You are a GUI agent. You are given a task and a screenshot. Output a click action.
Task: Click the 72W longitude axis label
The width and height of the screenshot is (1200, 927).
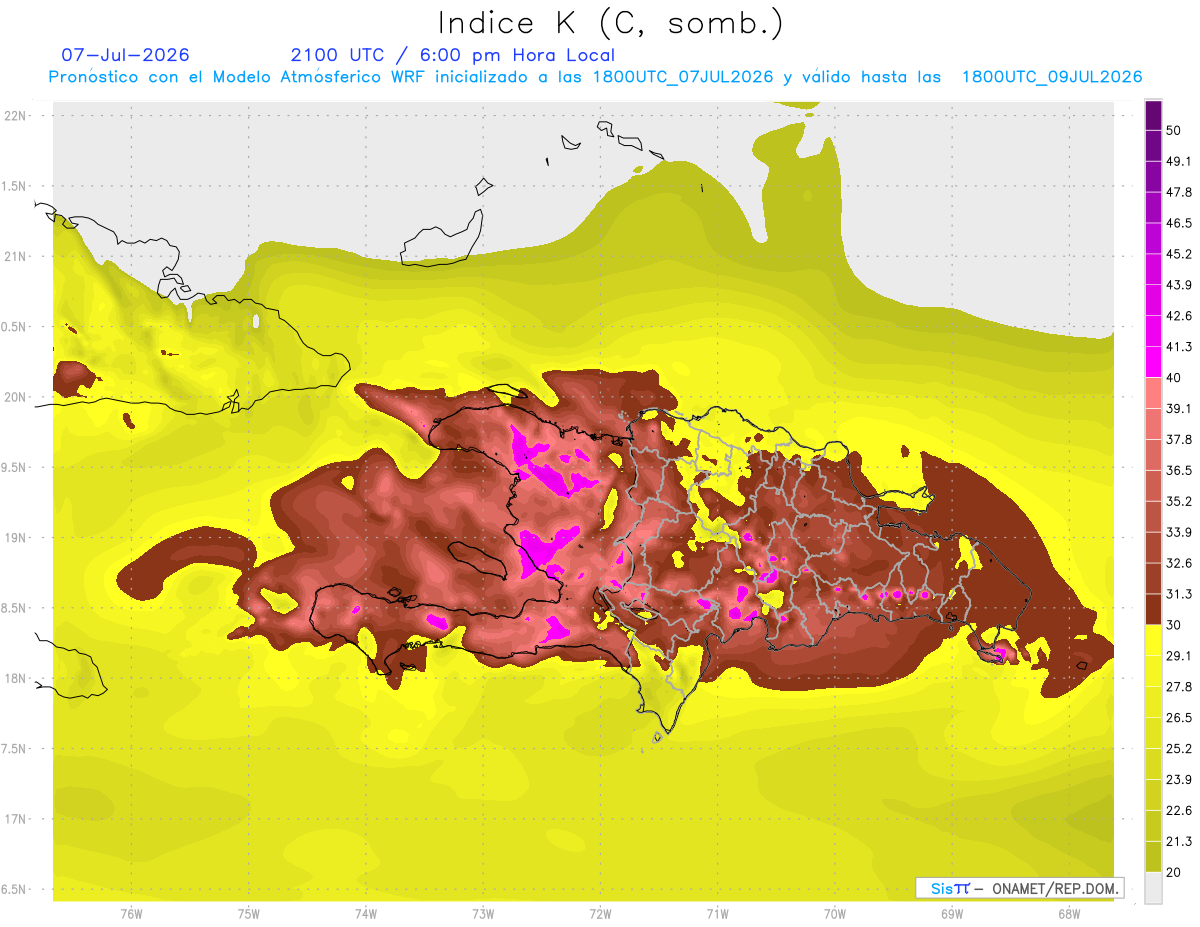600,913
